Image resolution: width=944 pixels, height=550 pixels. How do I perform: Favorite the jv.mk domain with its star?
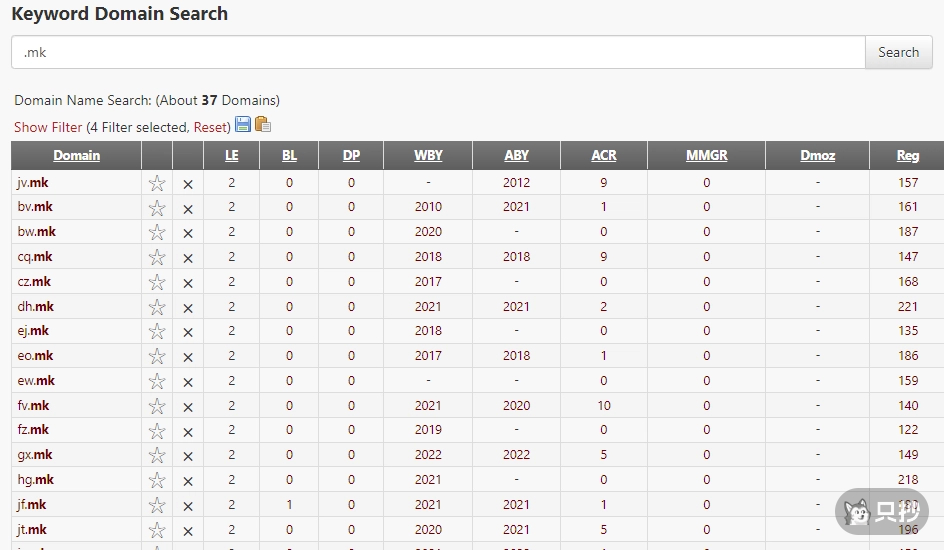[157, 183]
